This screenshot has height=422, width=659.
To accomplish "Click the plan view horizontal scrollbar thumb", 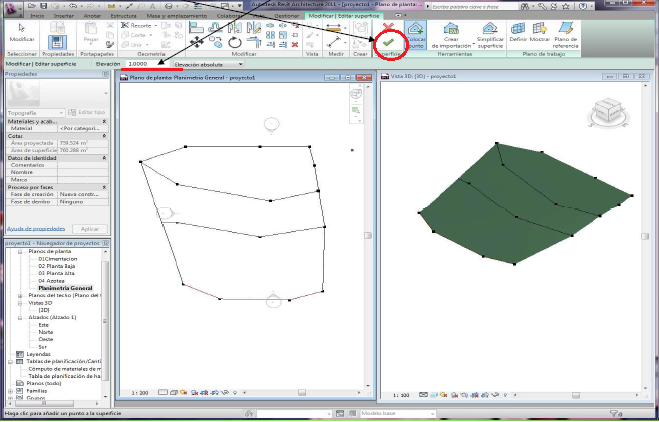I will tap(302, 393).
